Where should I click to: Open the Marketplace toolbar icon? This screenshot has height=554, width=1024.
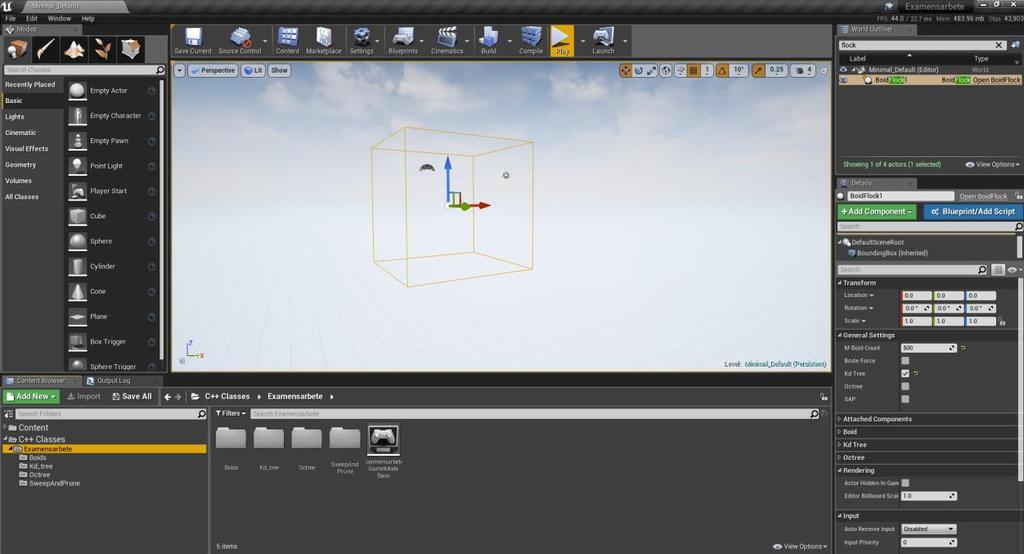point(323,41)
